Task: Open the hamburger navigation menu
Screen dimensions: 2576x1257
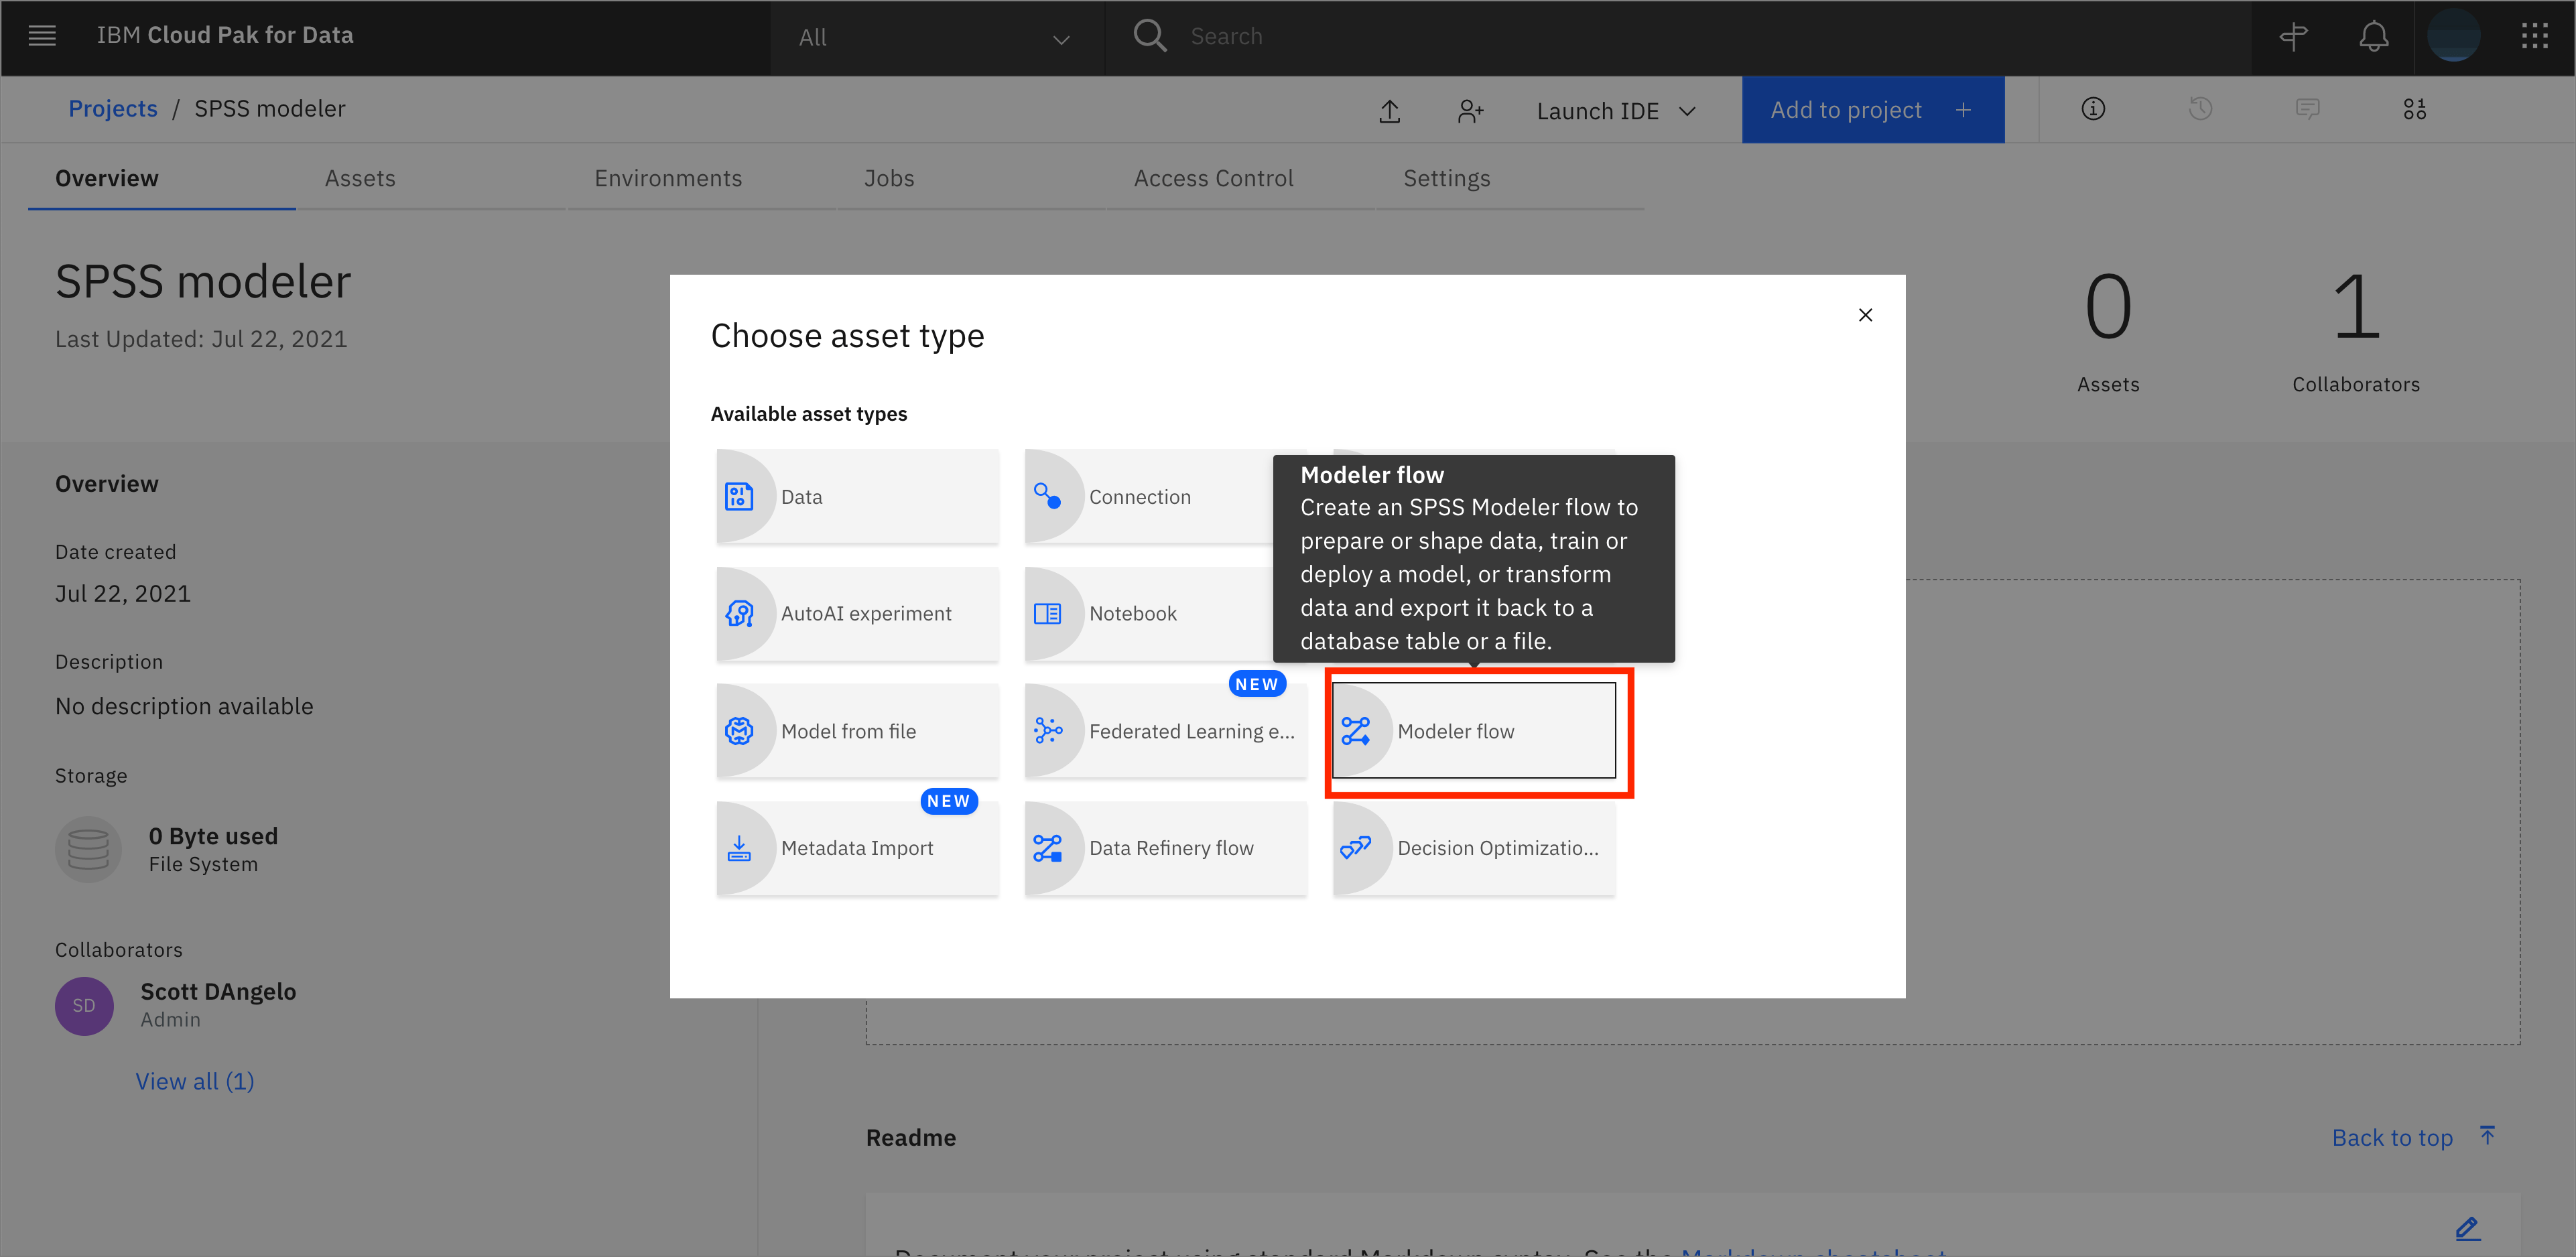Action: pyautogui.click(x=42, y=36)
